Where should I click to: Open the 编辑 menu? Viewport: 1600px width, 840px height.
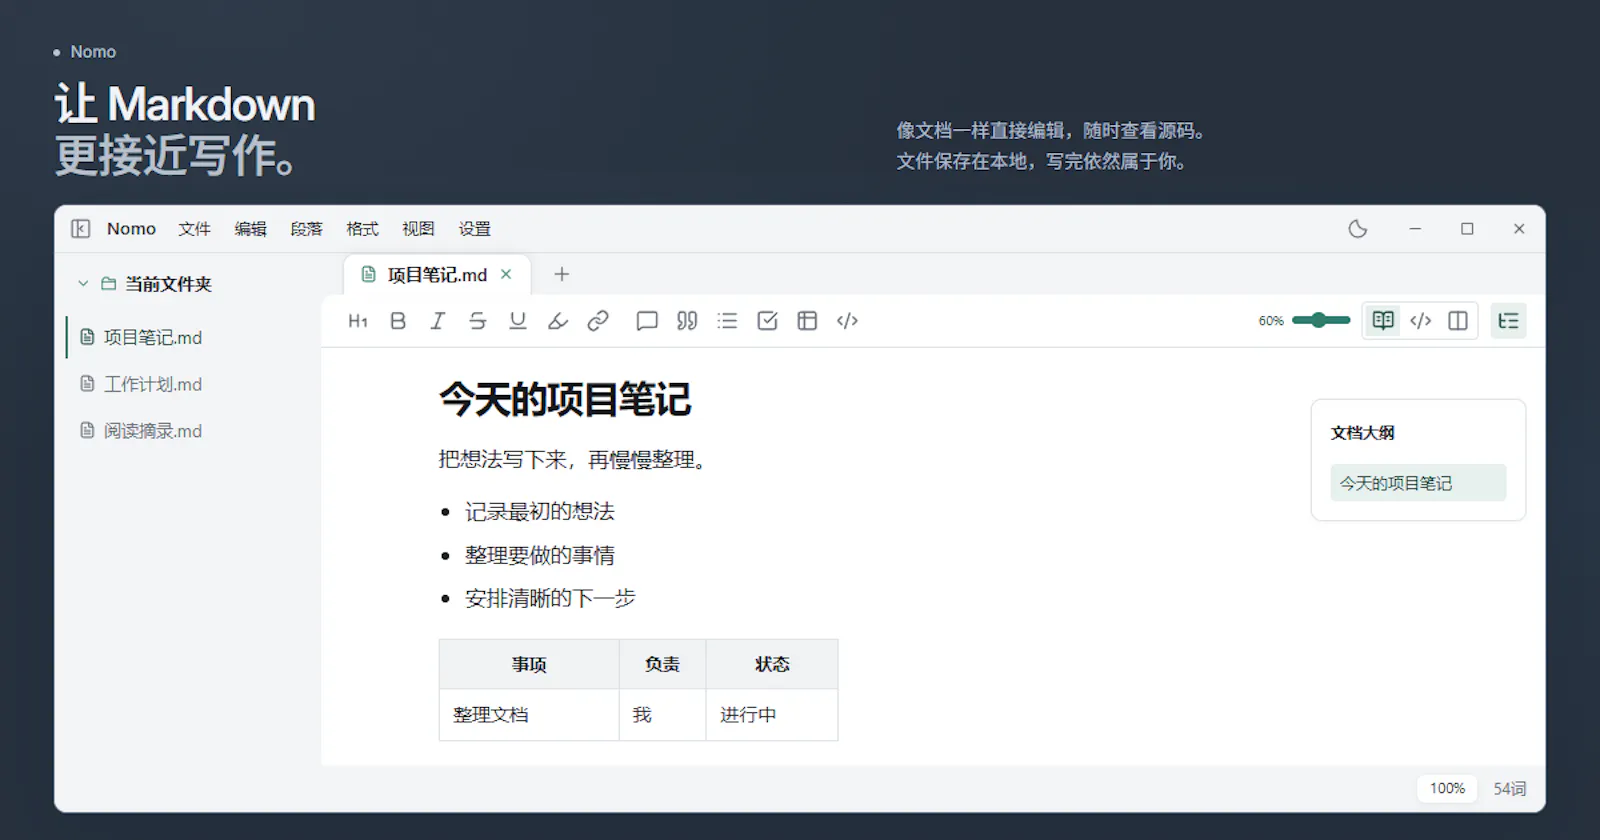[250, 229]
